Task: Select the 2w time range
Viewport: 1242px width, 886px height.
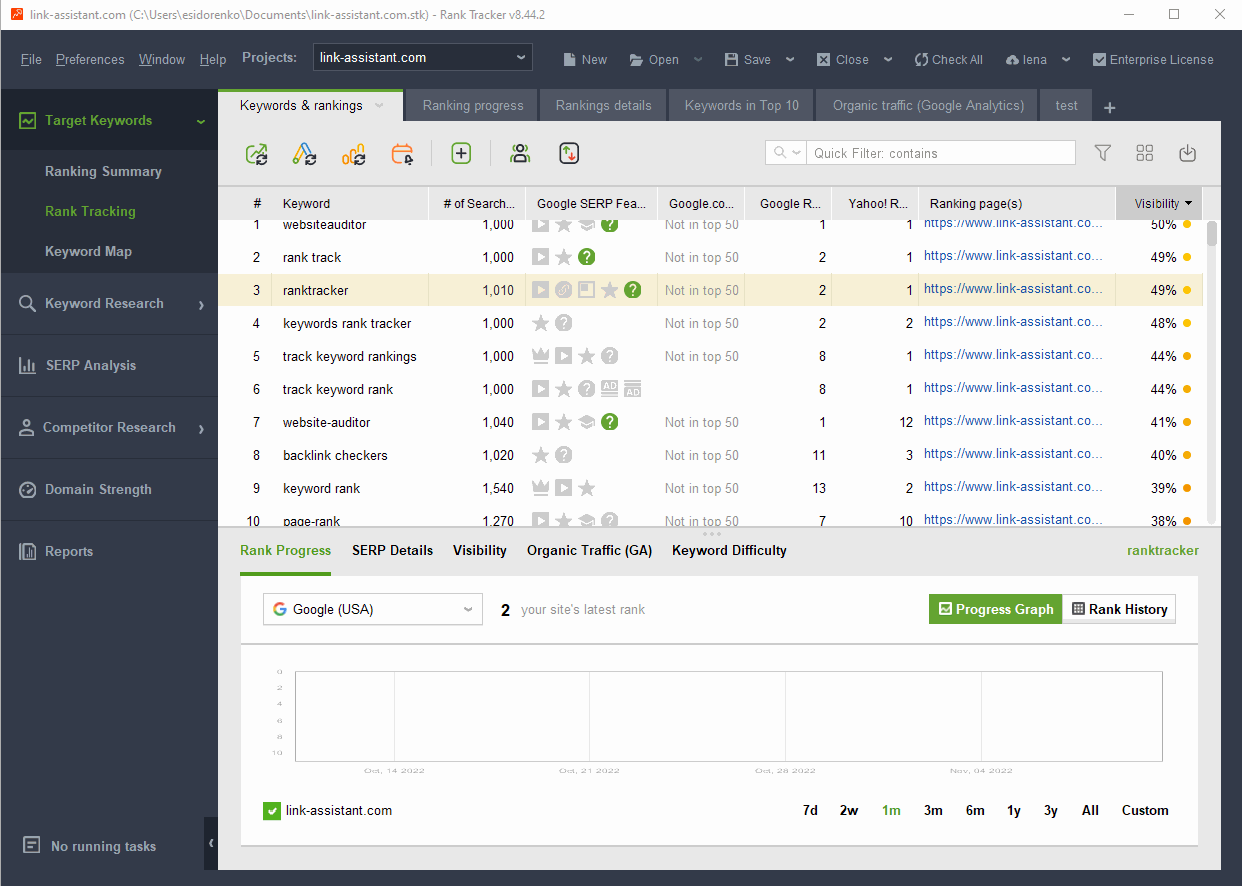Action: tap(849, 811)
